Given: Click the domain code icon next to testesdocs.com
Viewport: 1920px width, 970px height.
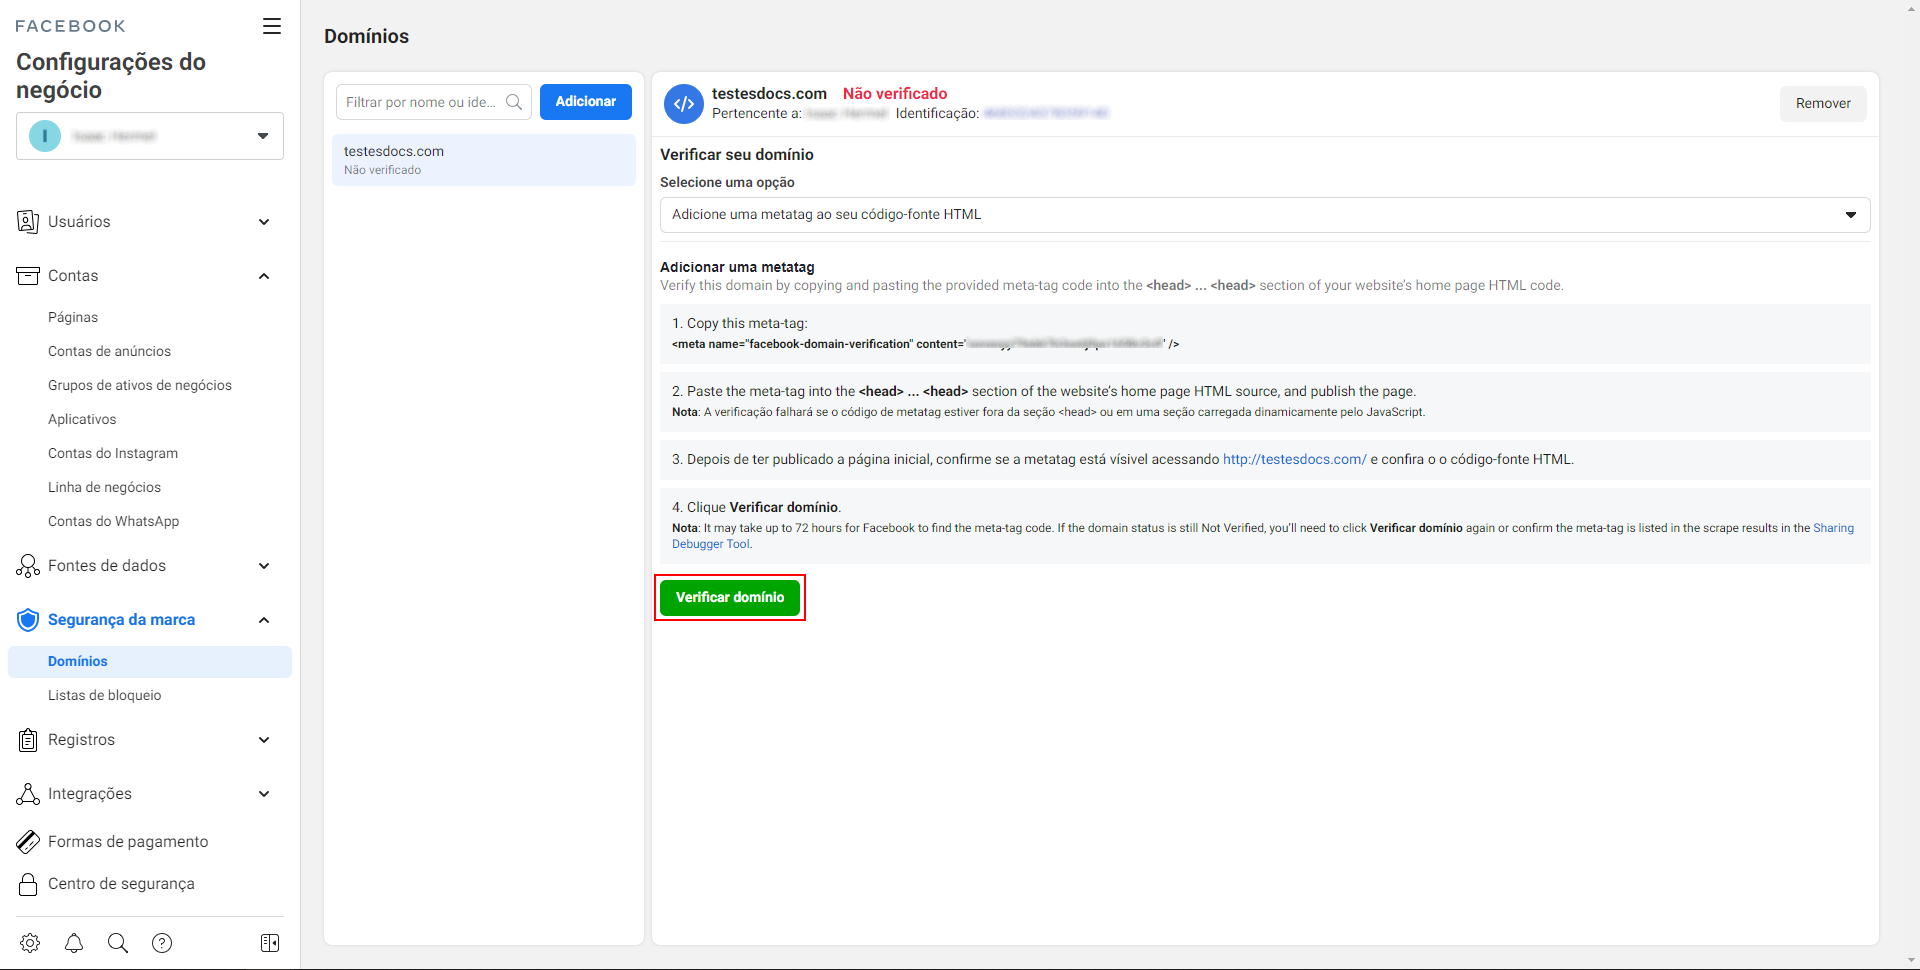Looking at the screenshot, I should 684,104.
